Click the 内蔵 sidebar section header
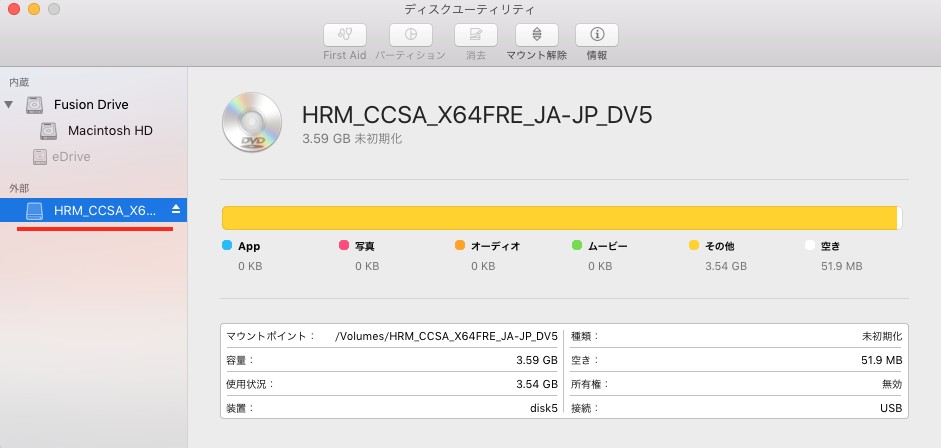 tap(19, 82)
